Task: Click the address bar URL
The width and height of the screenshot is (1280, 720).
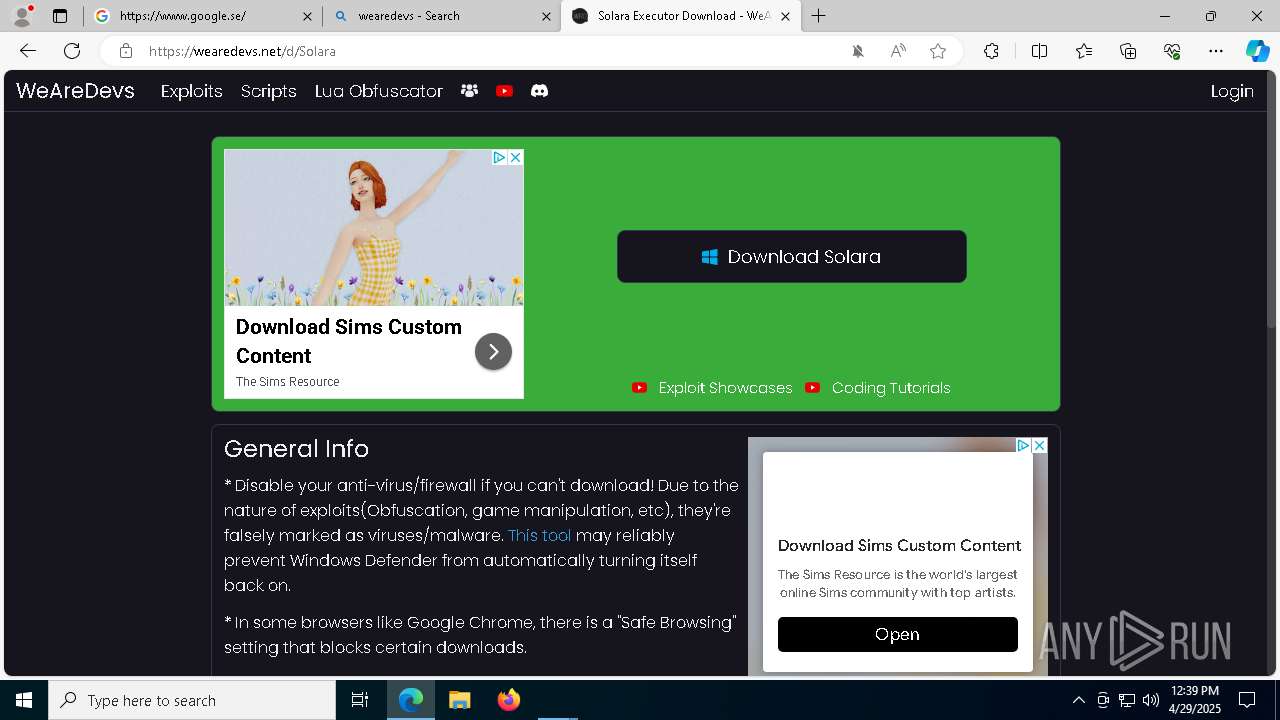Action: [242, 51]
